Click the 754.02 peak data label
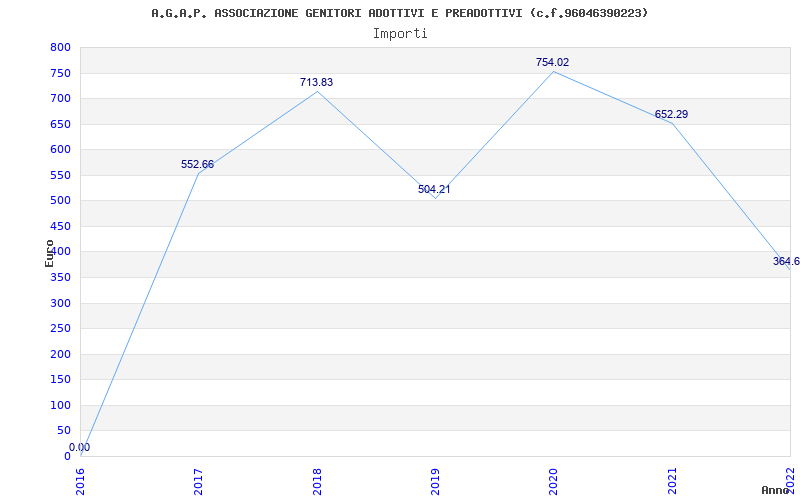This screenshot has width=800, height=500. (552, 62)
